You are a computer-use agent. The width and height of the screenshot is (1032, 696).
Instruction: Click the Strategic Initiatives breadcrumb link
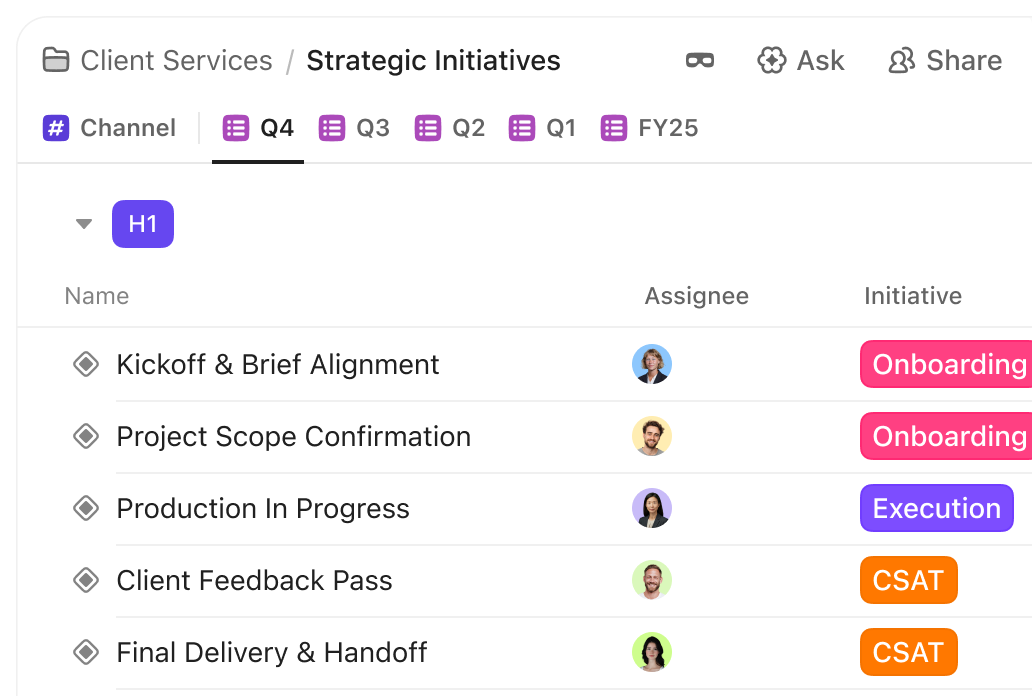[433, 61]
